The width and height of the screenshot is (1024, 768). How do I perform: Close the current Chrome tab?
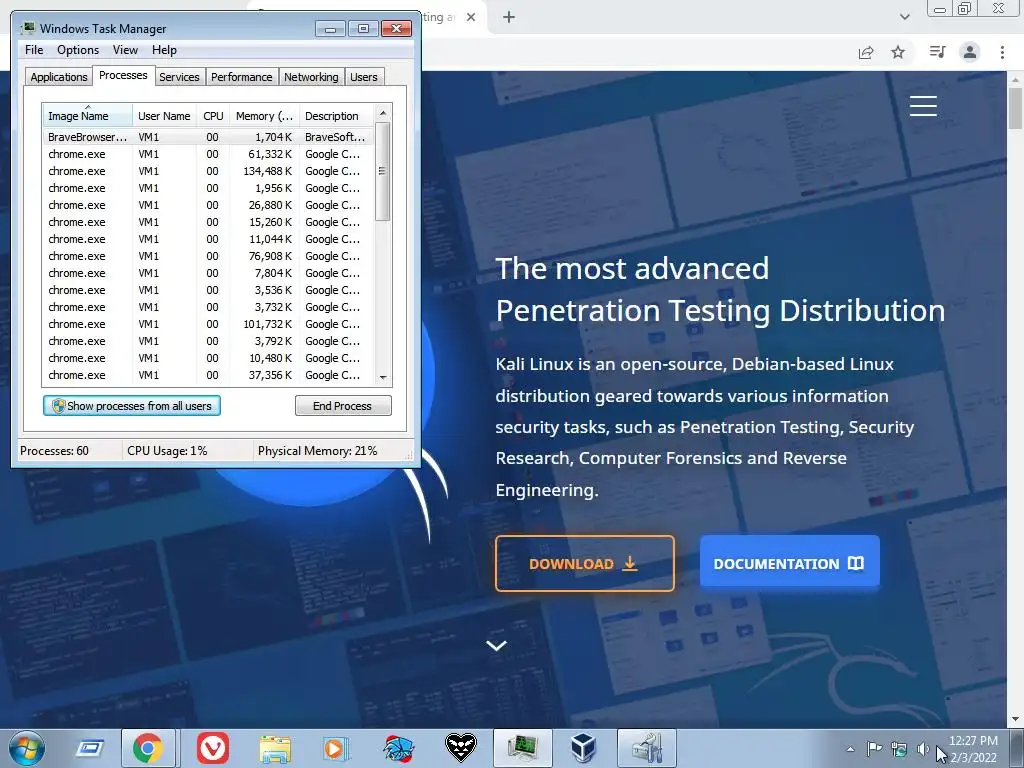(x=471, y=17)
